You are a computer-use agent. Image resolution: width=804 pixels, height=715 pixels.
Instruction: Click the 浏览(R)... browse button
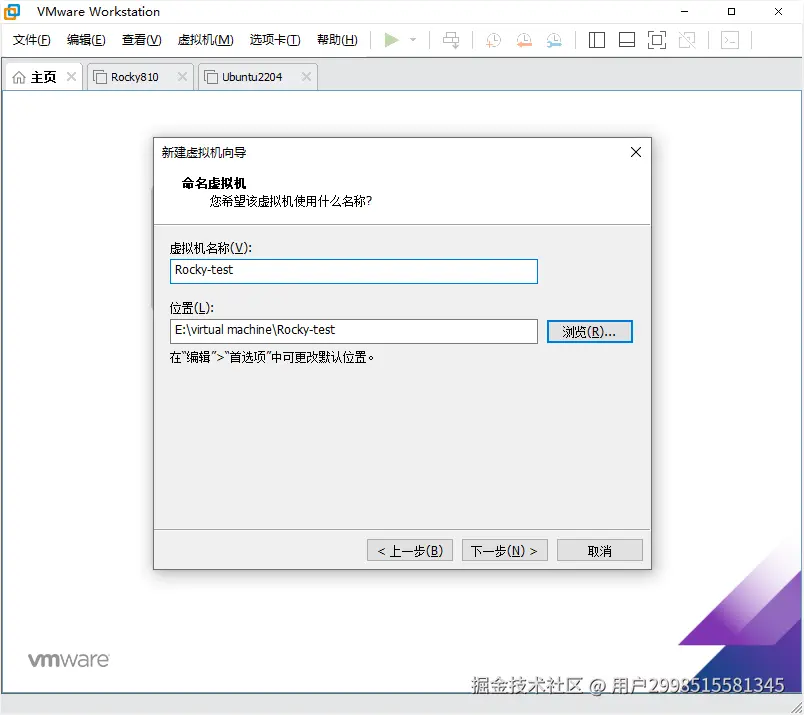[x=590, y=331]
